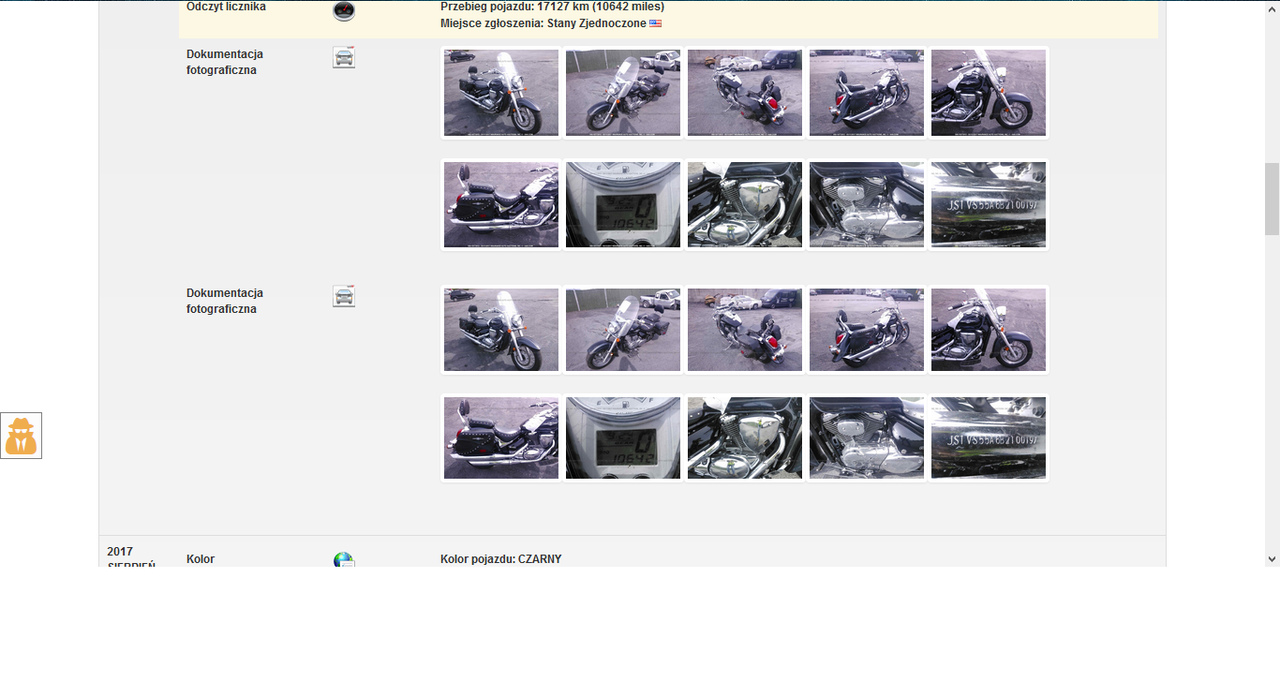The height and width of the screenshot is (682, 1280).
Task: Open second thumbnail in top row showing windshield
Action: pos(623,93)
